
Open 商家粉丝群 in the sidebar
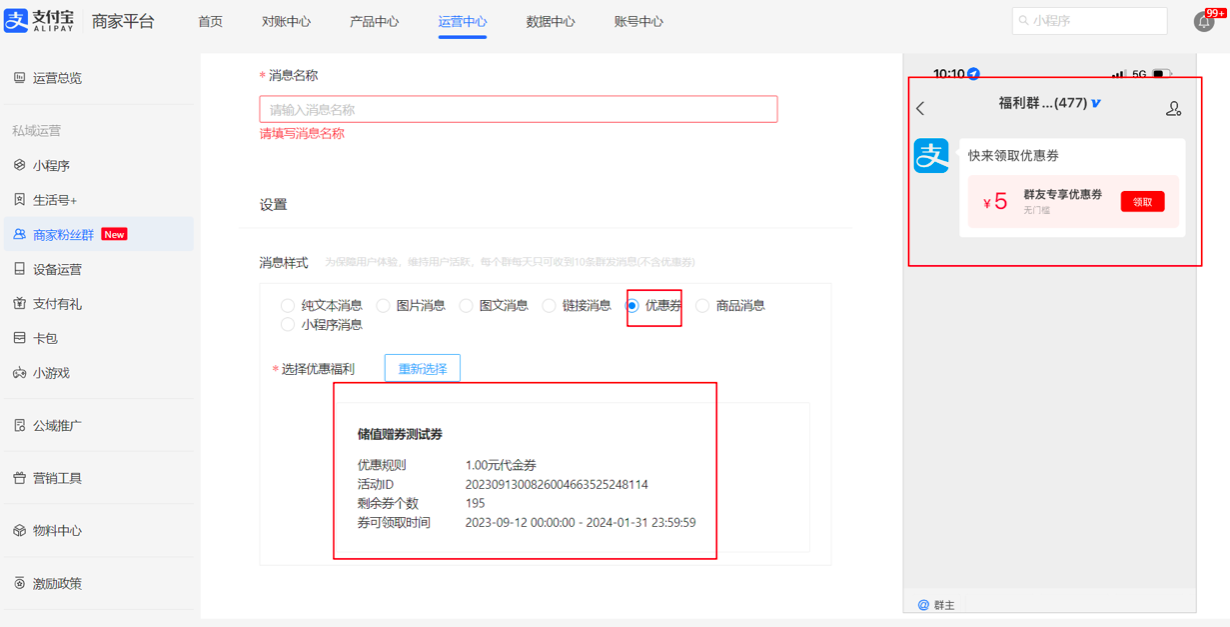[63, 234]
